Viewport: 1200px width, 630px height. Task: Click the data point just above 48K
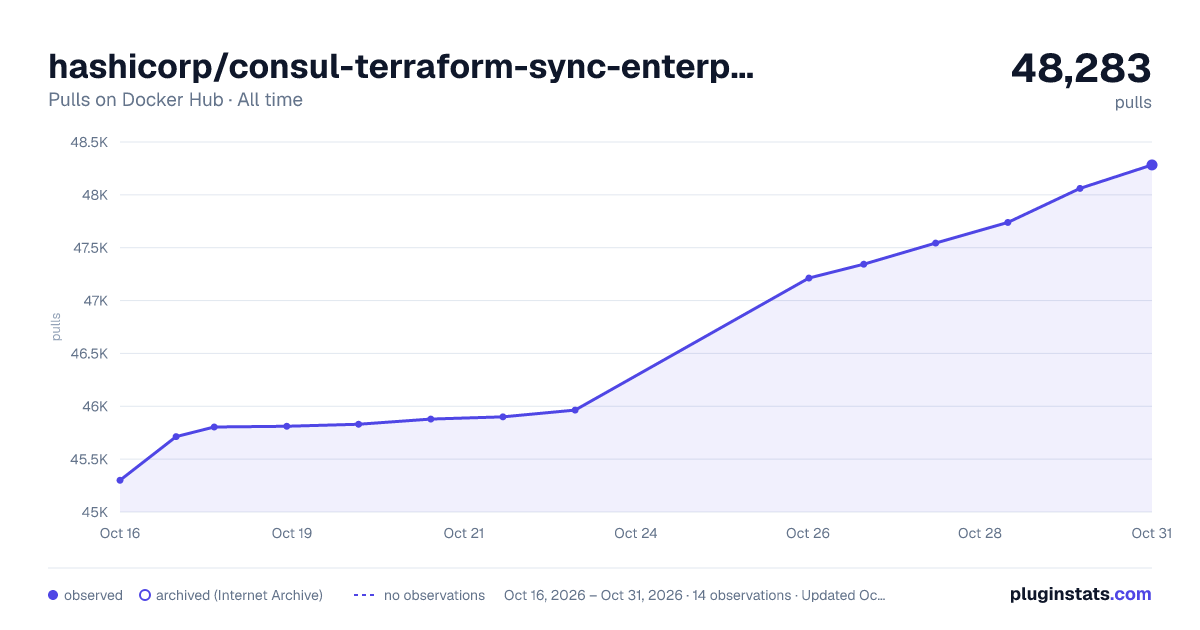coord(1080,188)
